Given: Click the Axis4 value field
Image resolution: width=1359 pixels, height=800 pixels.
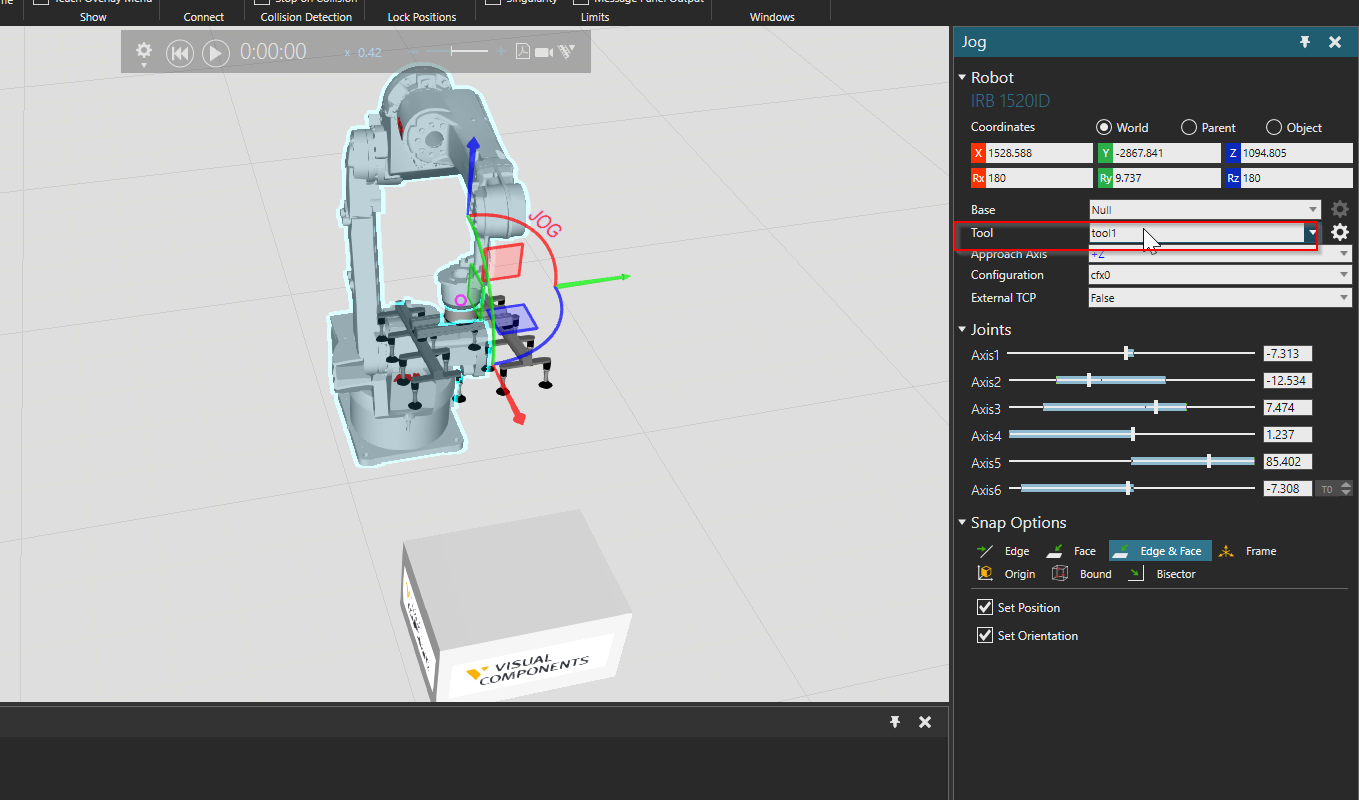Looking at the screenshot, I should tap(1287, 435).
